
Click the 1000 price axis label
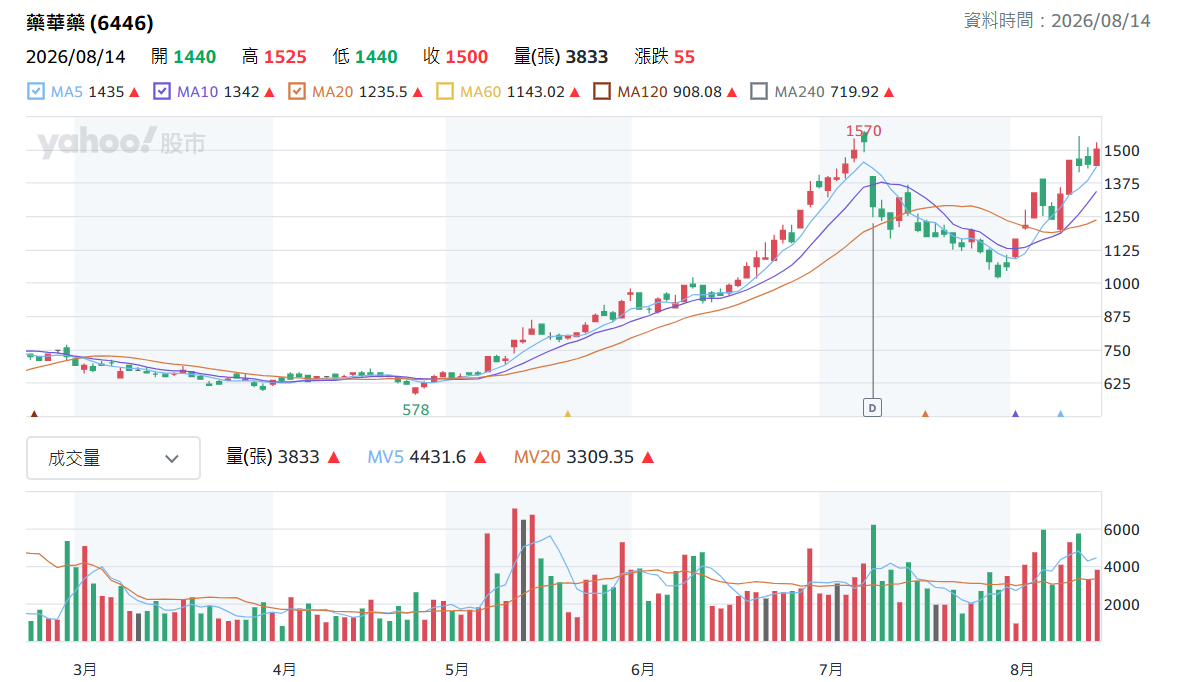[x=1122, y=284]
